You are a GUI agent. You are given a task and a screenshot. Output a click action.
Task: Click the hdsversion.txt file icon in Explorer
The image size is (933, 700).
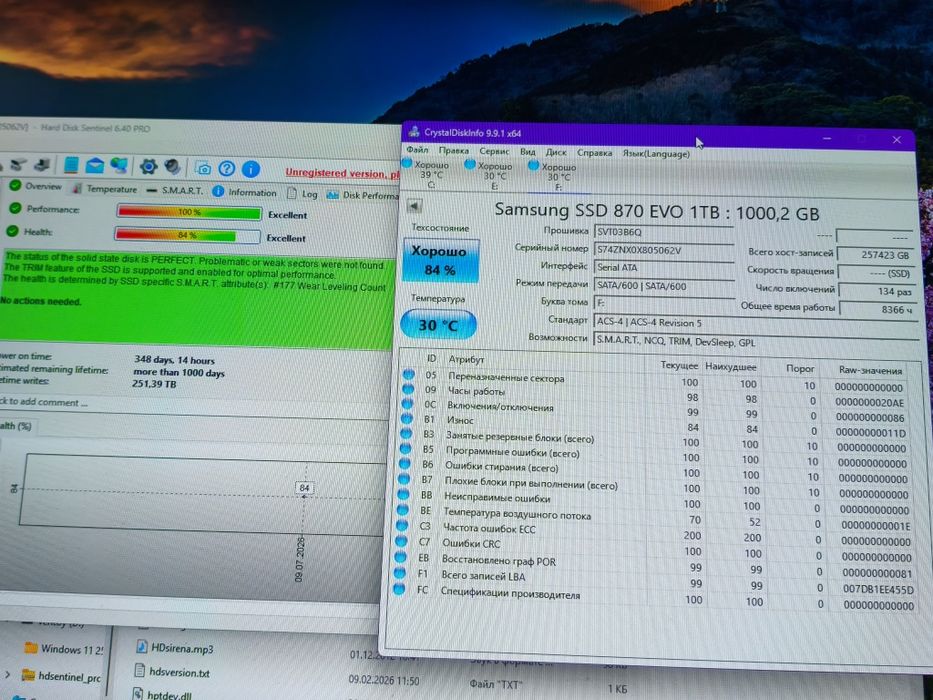(139, 671)
